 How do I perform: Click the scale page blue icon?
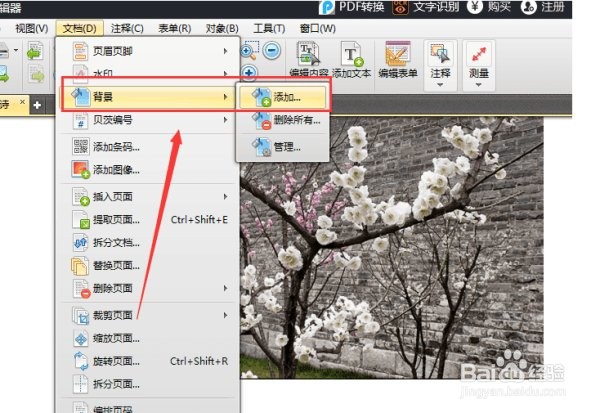tap(81, 339)
